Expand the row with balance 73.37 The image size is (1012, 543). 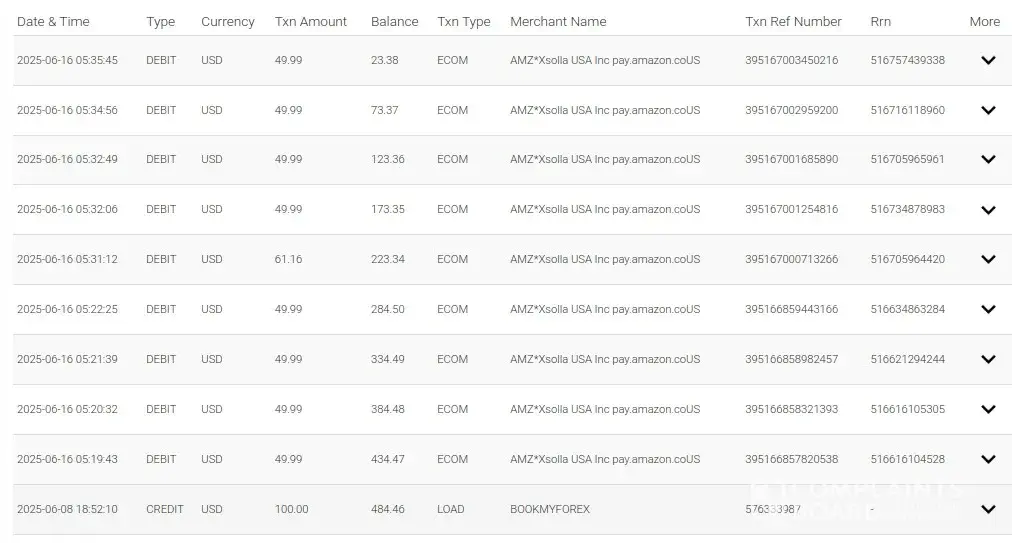click(x=988, y=110)
